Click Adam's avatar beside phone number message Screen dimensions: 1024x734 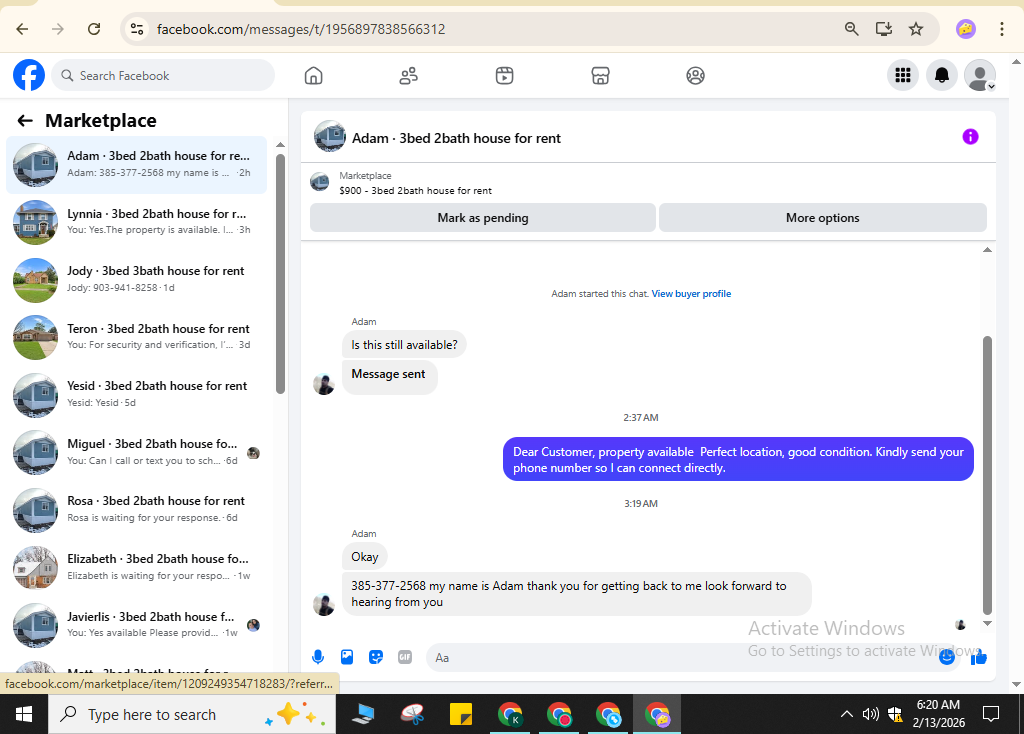click(324, 605)
